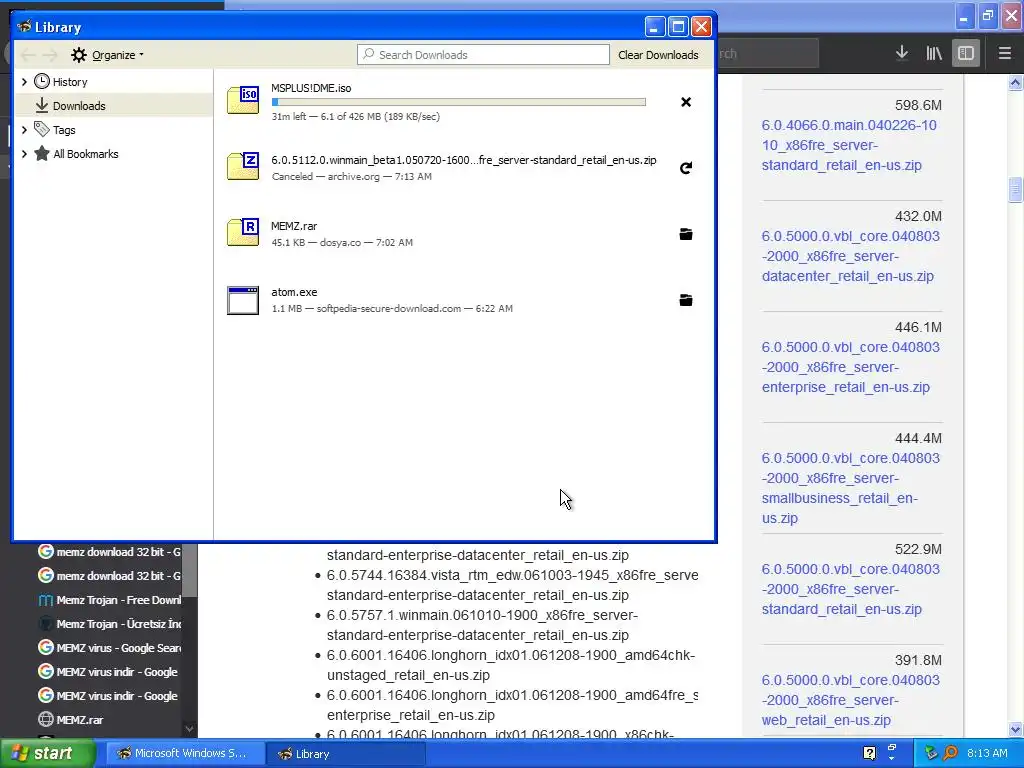Image resolution: width=1024 pixels, height=768 pixels.
Task: Open the Firefox hamburger menu
Action: coord(1004,53)
